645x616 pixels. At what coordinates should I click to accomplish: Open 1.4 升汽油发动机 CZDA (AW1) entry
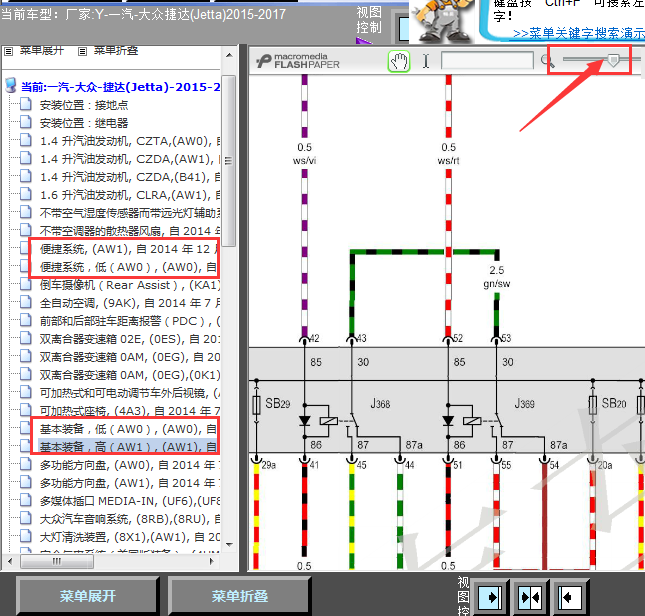[130, 159]
